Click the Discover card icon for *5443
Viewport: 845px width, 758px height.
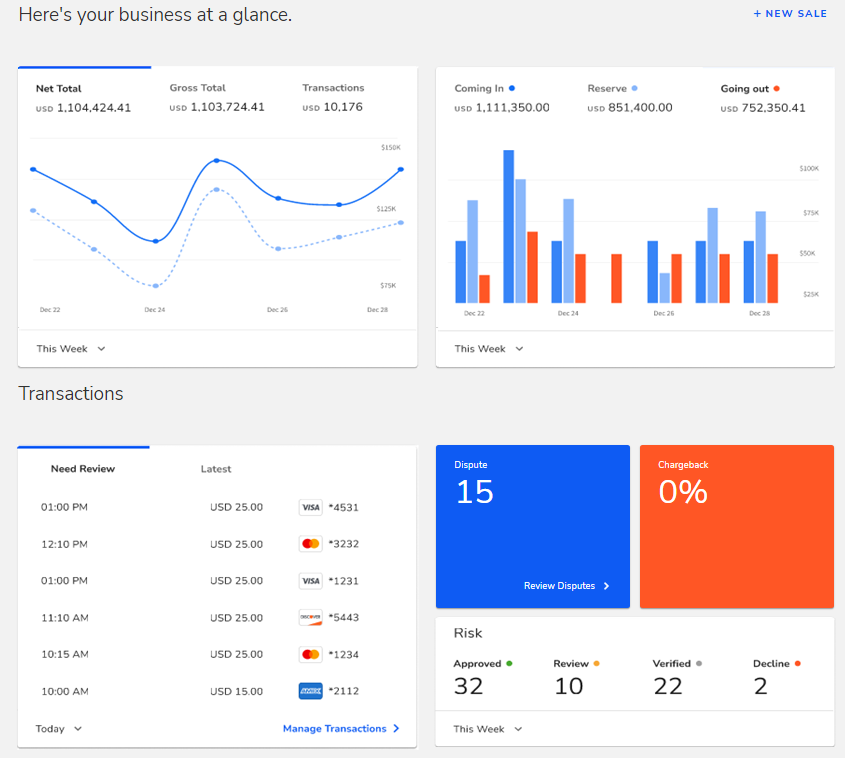tap(310, 617)
